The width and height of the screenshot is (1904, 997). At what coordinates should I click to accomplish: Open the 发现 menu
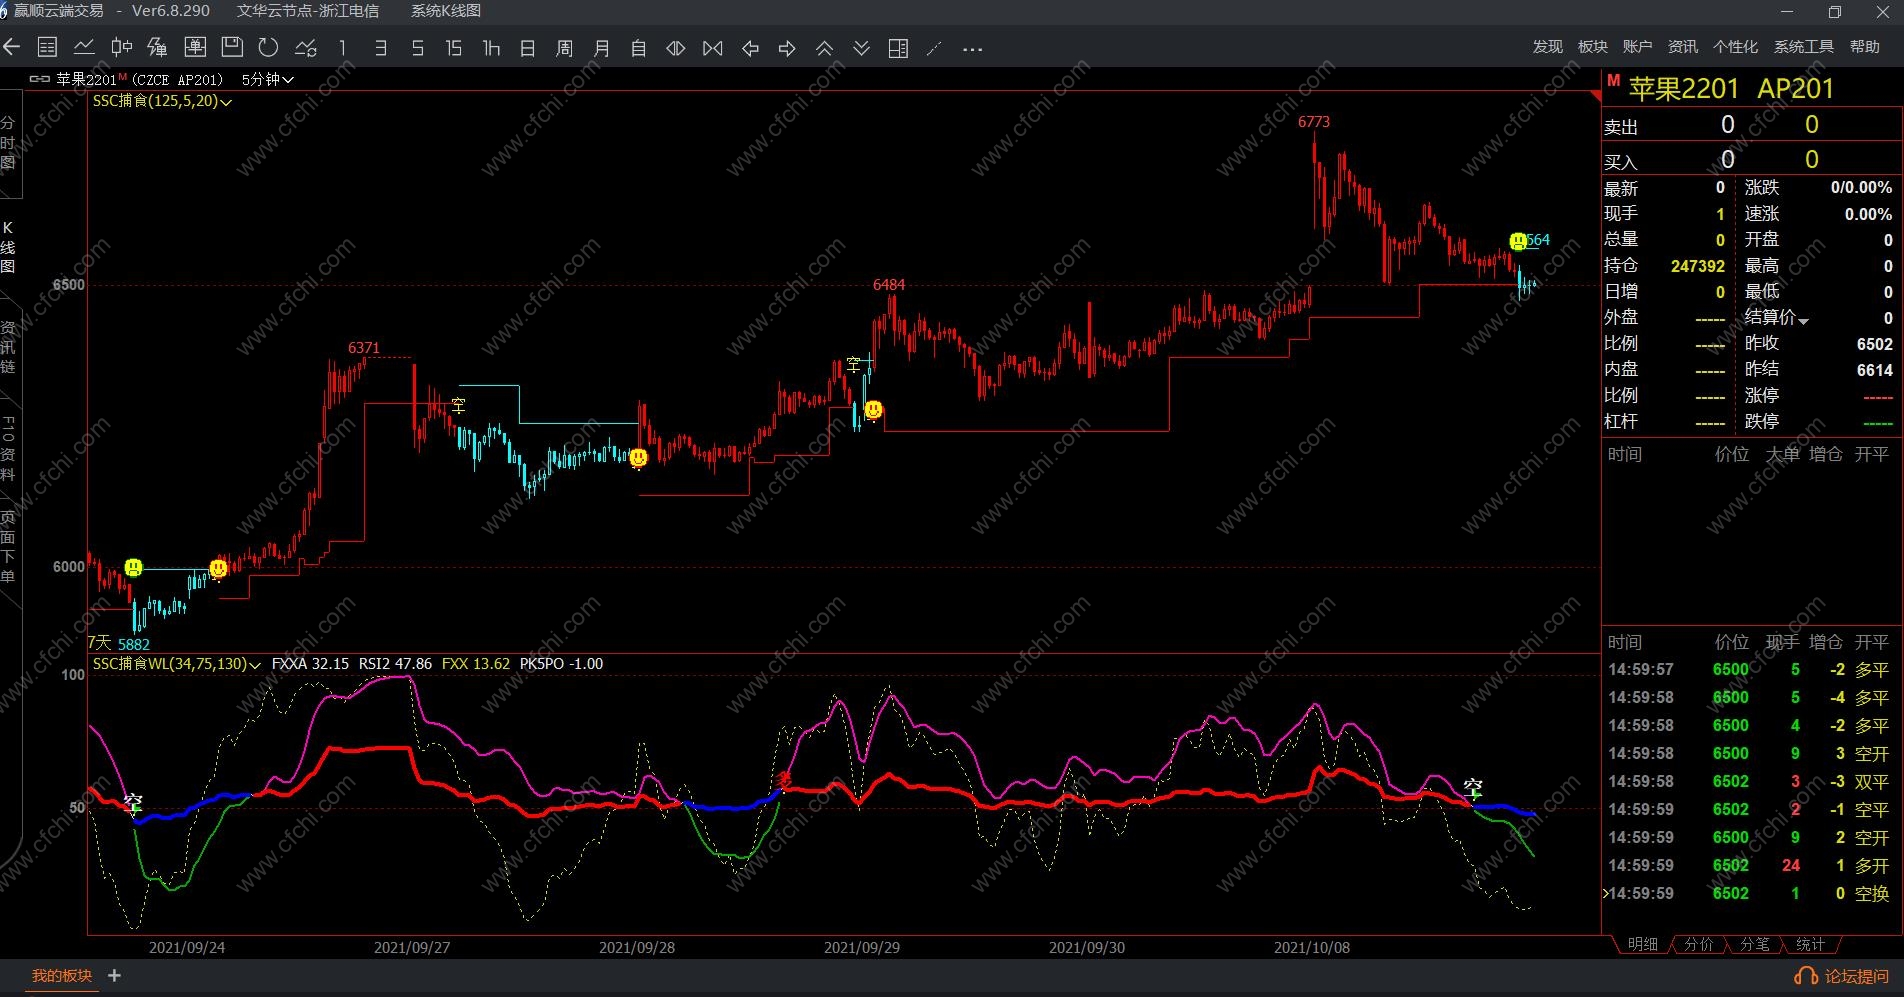1547,46
